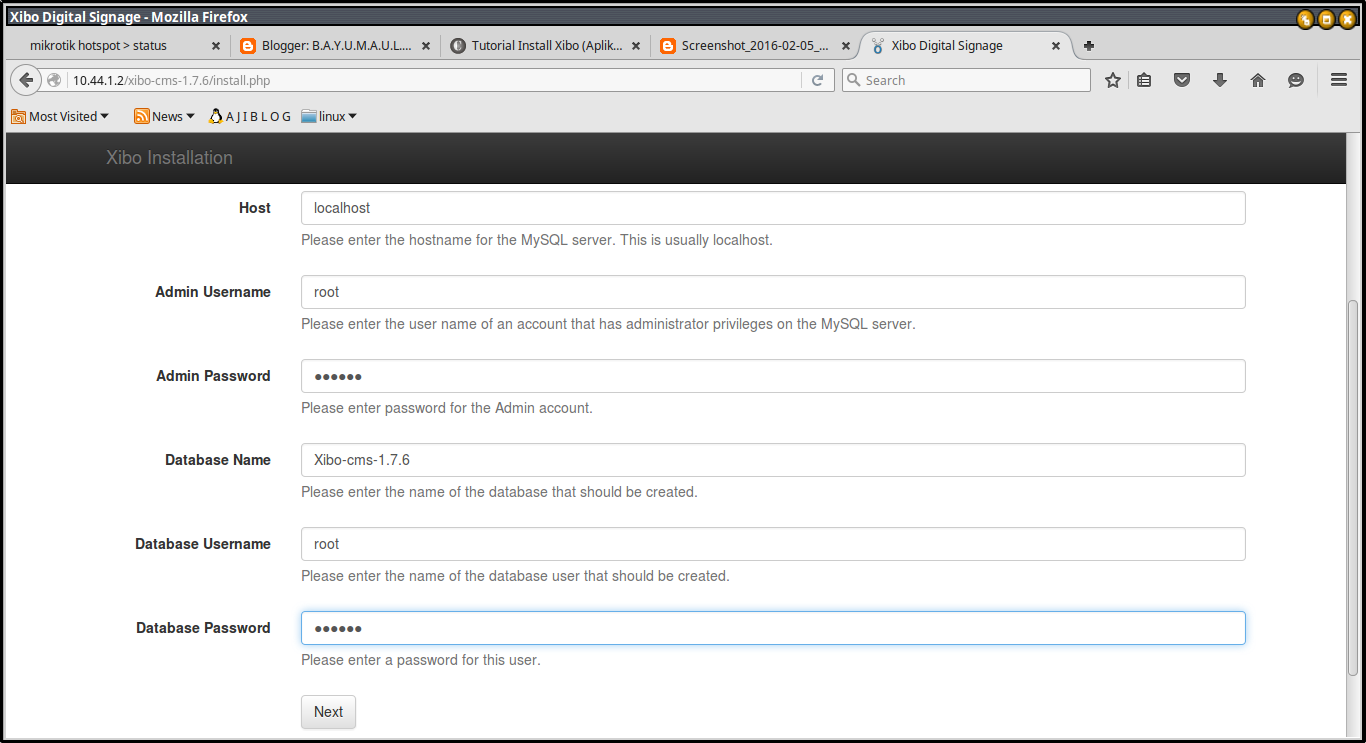Click the Next button
This screenshot has height=743, width=1366.
pos(328,712)
